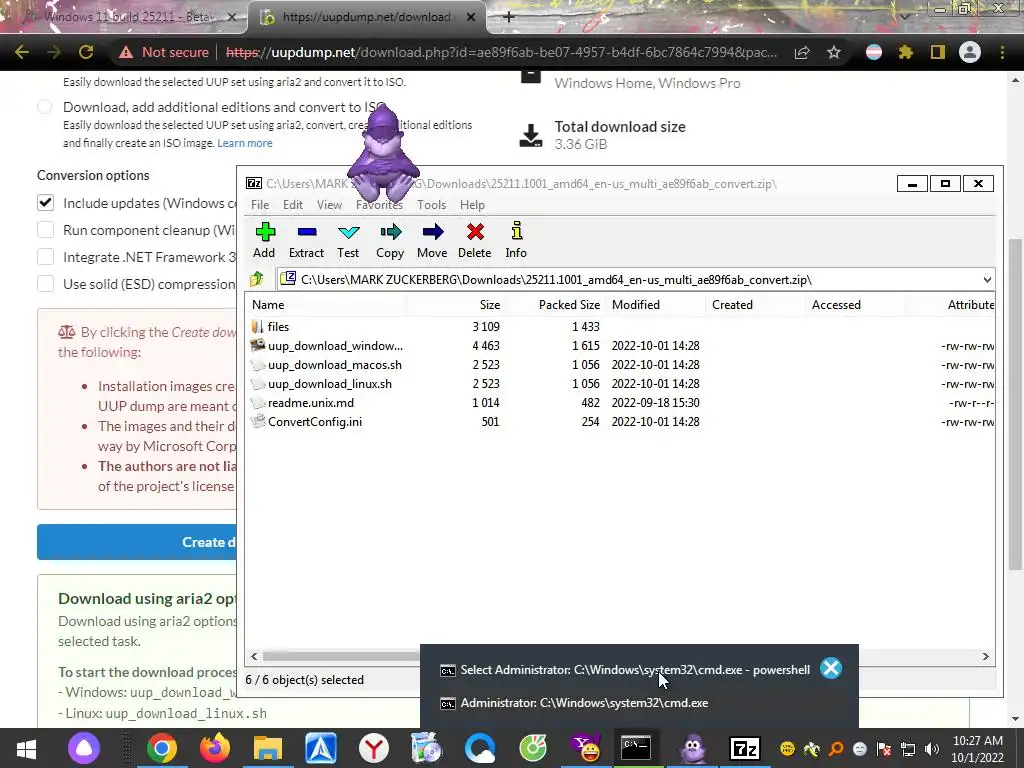This screenshot has width=1024, height=768.
Task: Select the files folder row
Action: (x=620, y=327)
